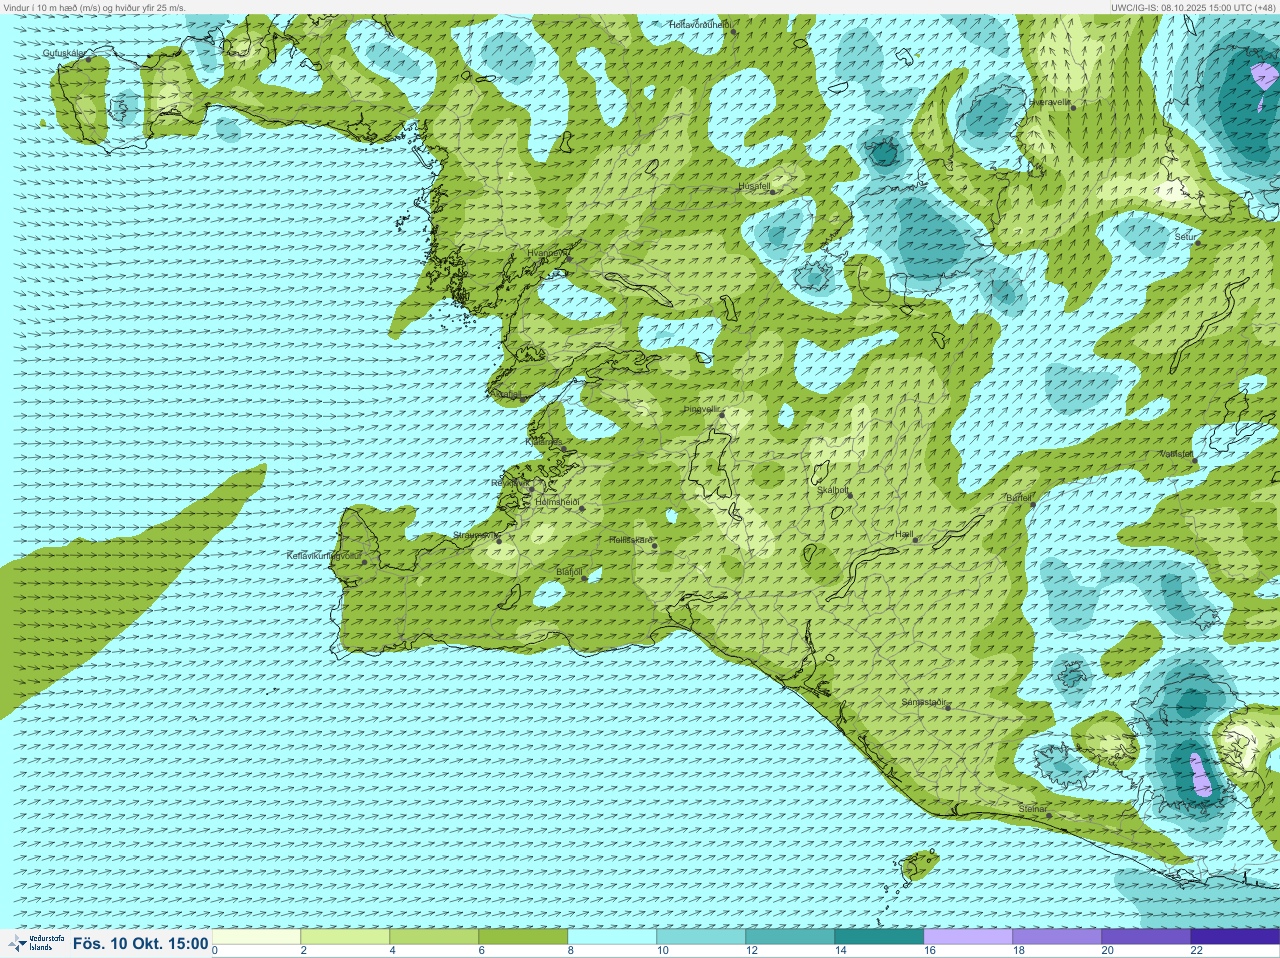Click the Búrfell station label
1280x958 pixels.
coord(1018,497)
